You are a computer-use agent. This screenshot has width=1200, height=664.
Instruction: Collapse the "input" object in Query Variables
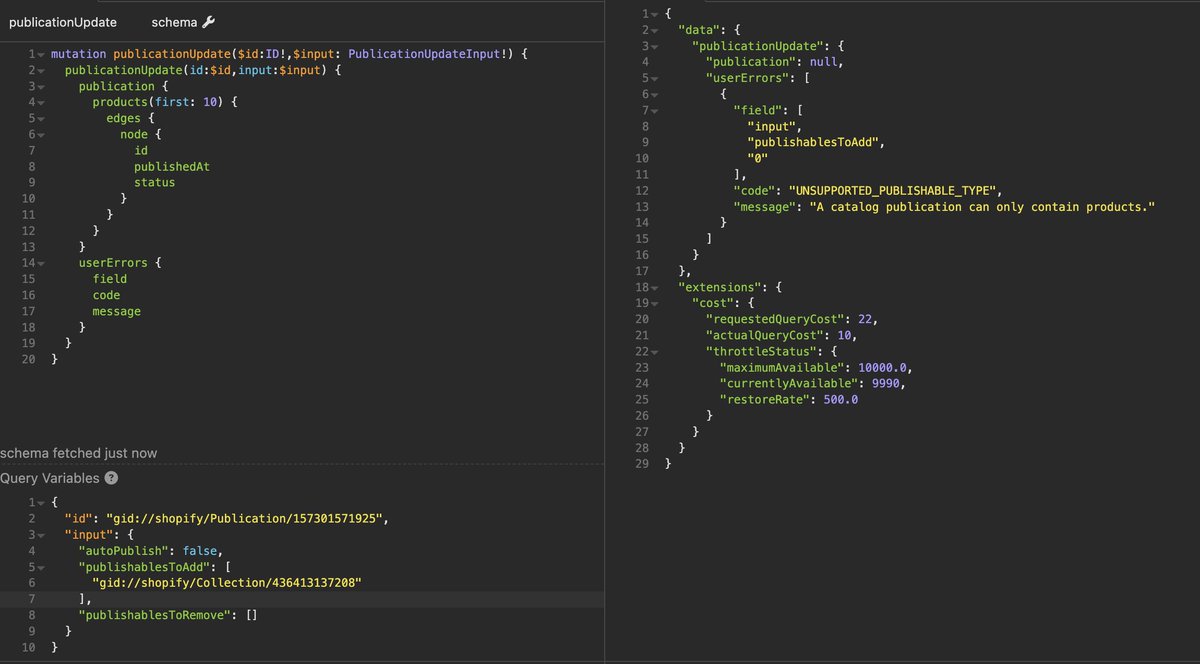(43, 535)
